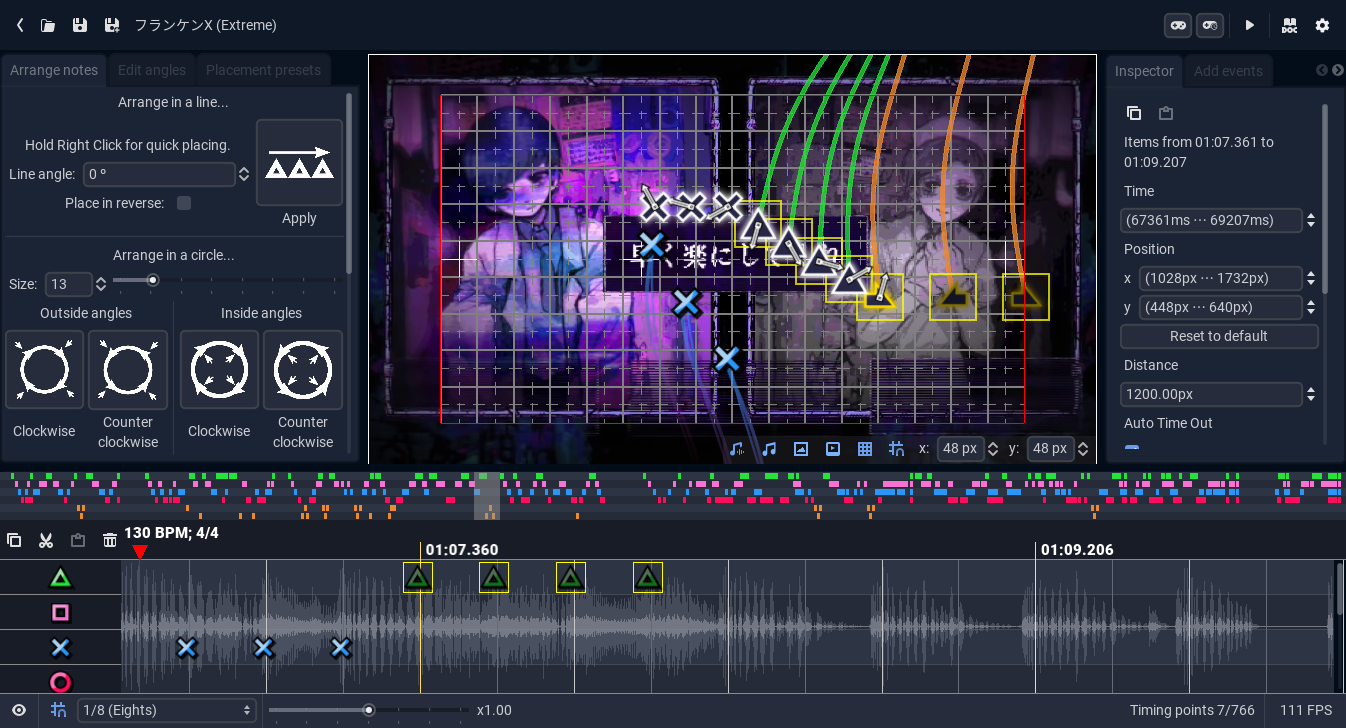The image size is (1346, 728).
Task: Start playtest with the gamepad icon
Action: (1178, 25)
